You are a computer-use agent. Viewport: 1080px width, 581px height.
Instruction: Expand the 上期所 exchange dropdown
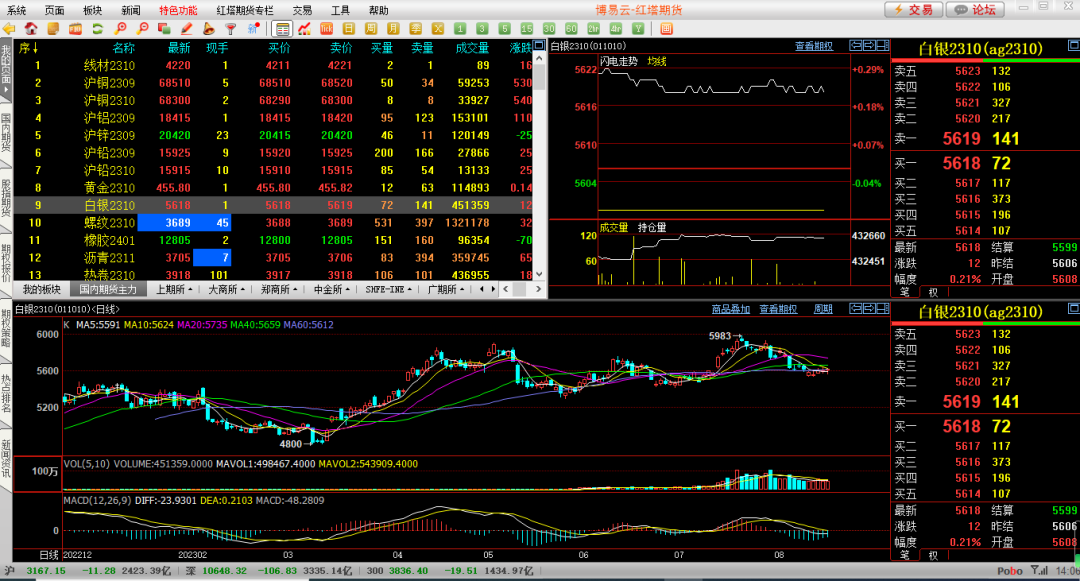(176, 289)
